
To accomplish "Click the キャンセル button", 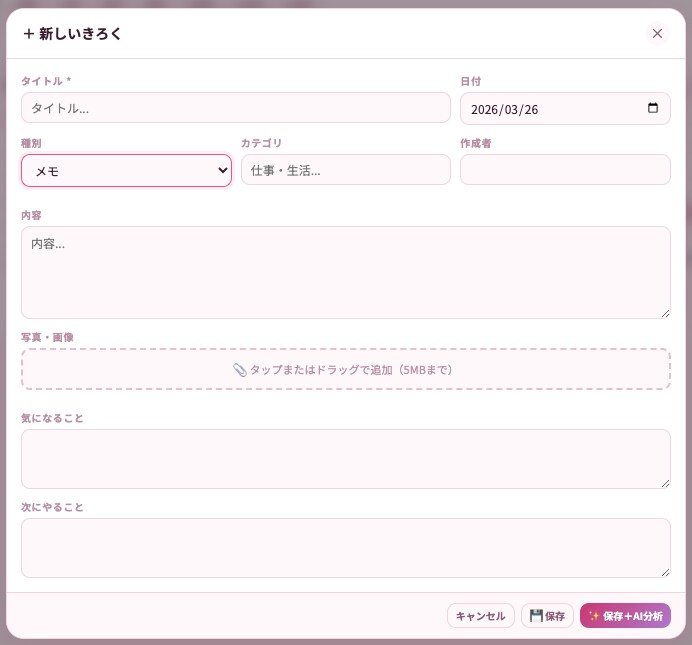I will tap(480, 615).
